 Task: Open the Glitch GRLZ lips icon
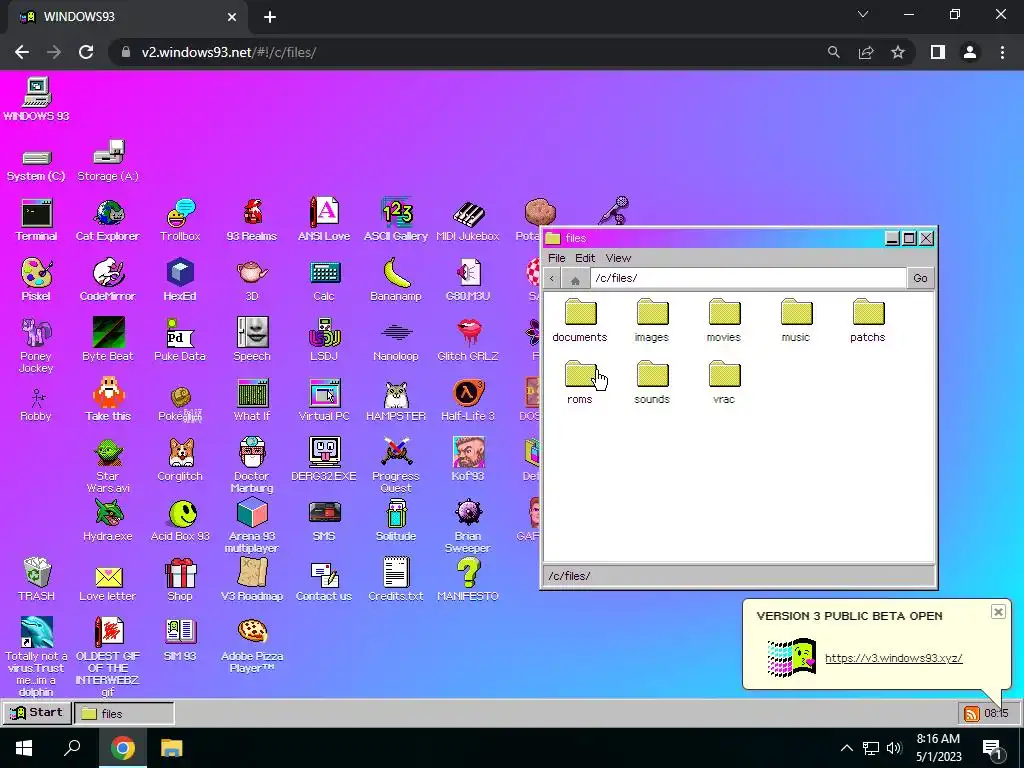pyautogui.click(x=468, y=340)
